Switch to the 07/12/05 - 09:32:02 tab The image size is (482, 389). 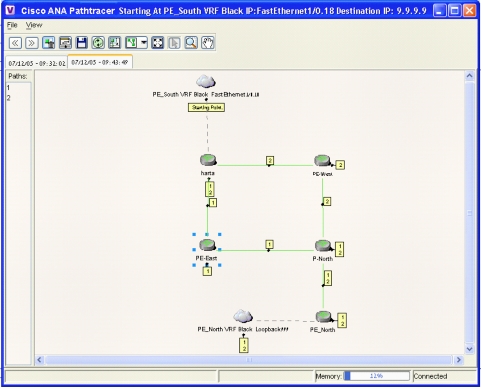[37, 63]
